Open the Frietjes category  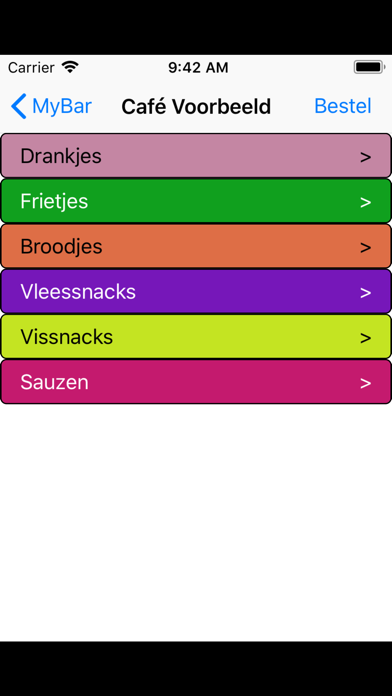point(196,201)
